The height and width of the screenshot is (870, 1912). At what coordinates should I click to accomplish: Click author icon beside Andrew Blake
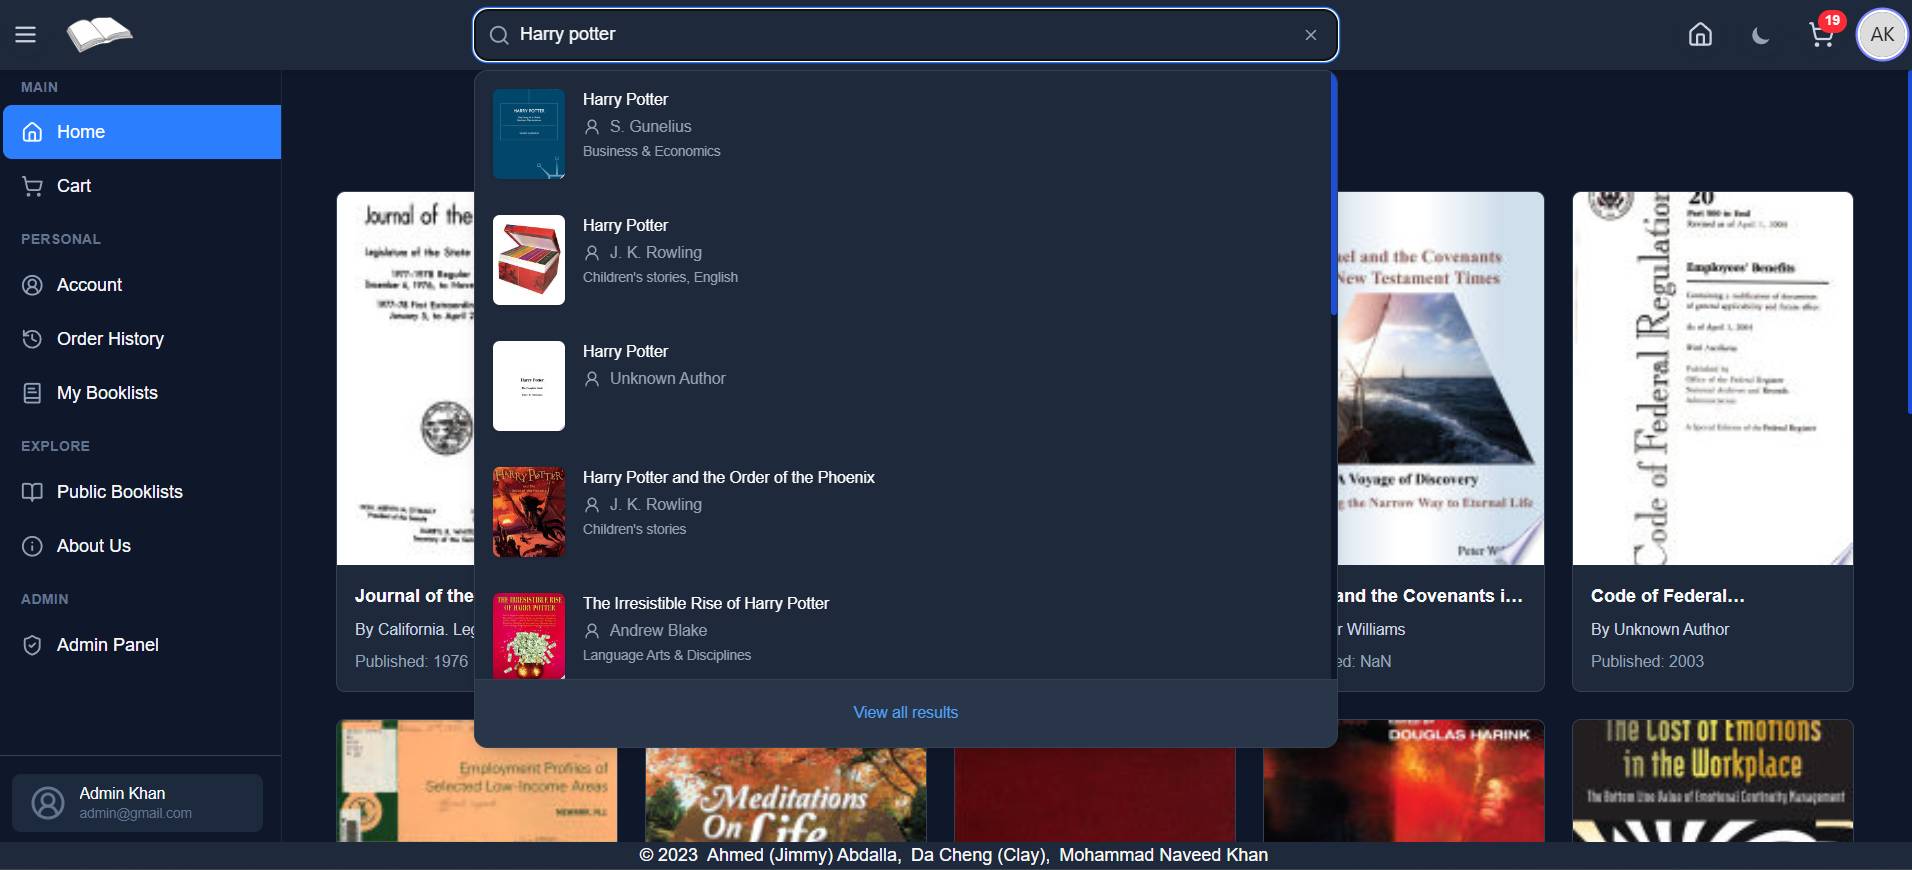tap(592, 631)
